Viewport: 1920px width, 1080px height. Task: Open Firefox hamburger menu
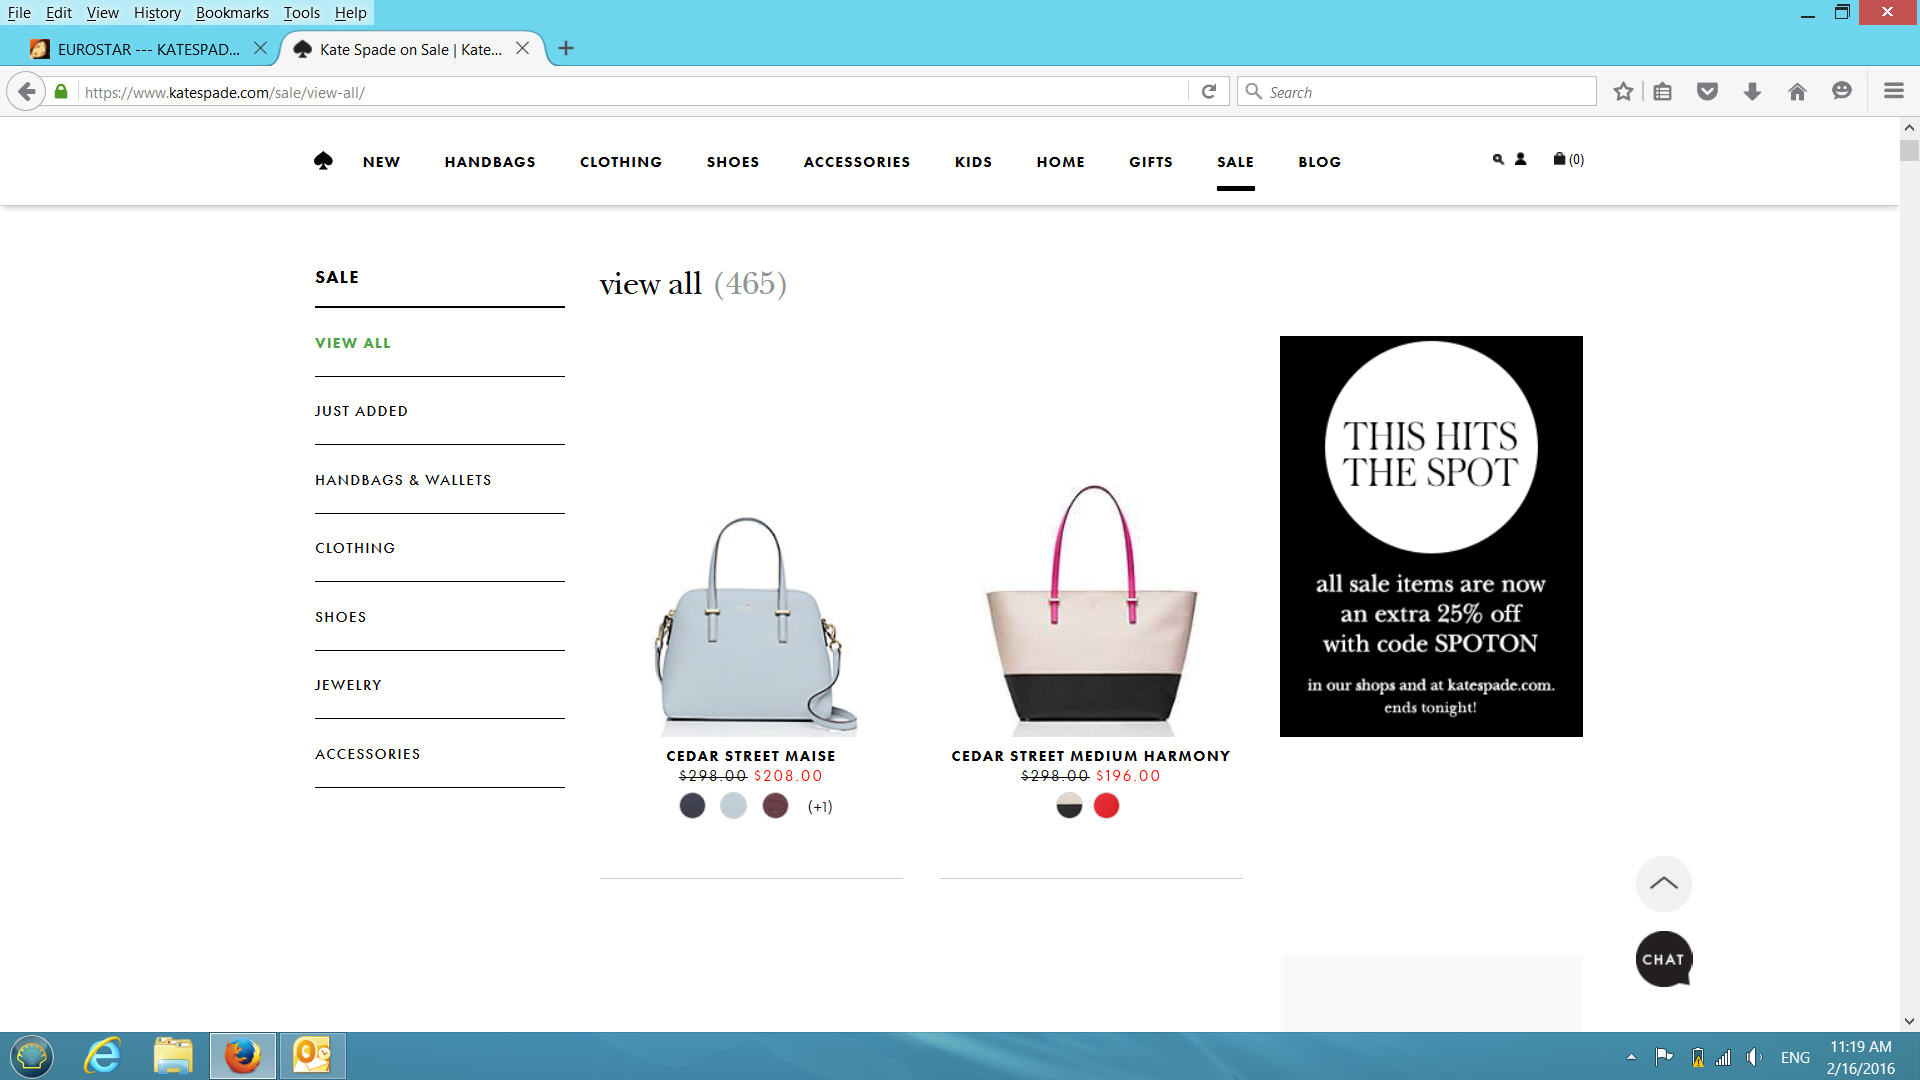click(1893, 91)
